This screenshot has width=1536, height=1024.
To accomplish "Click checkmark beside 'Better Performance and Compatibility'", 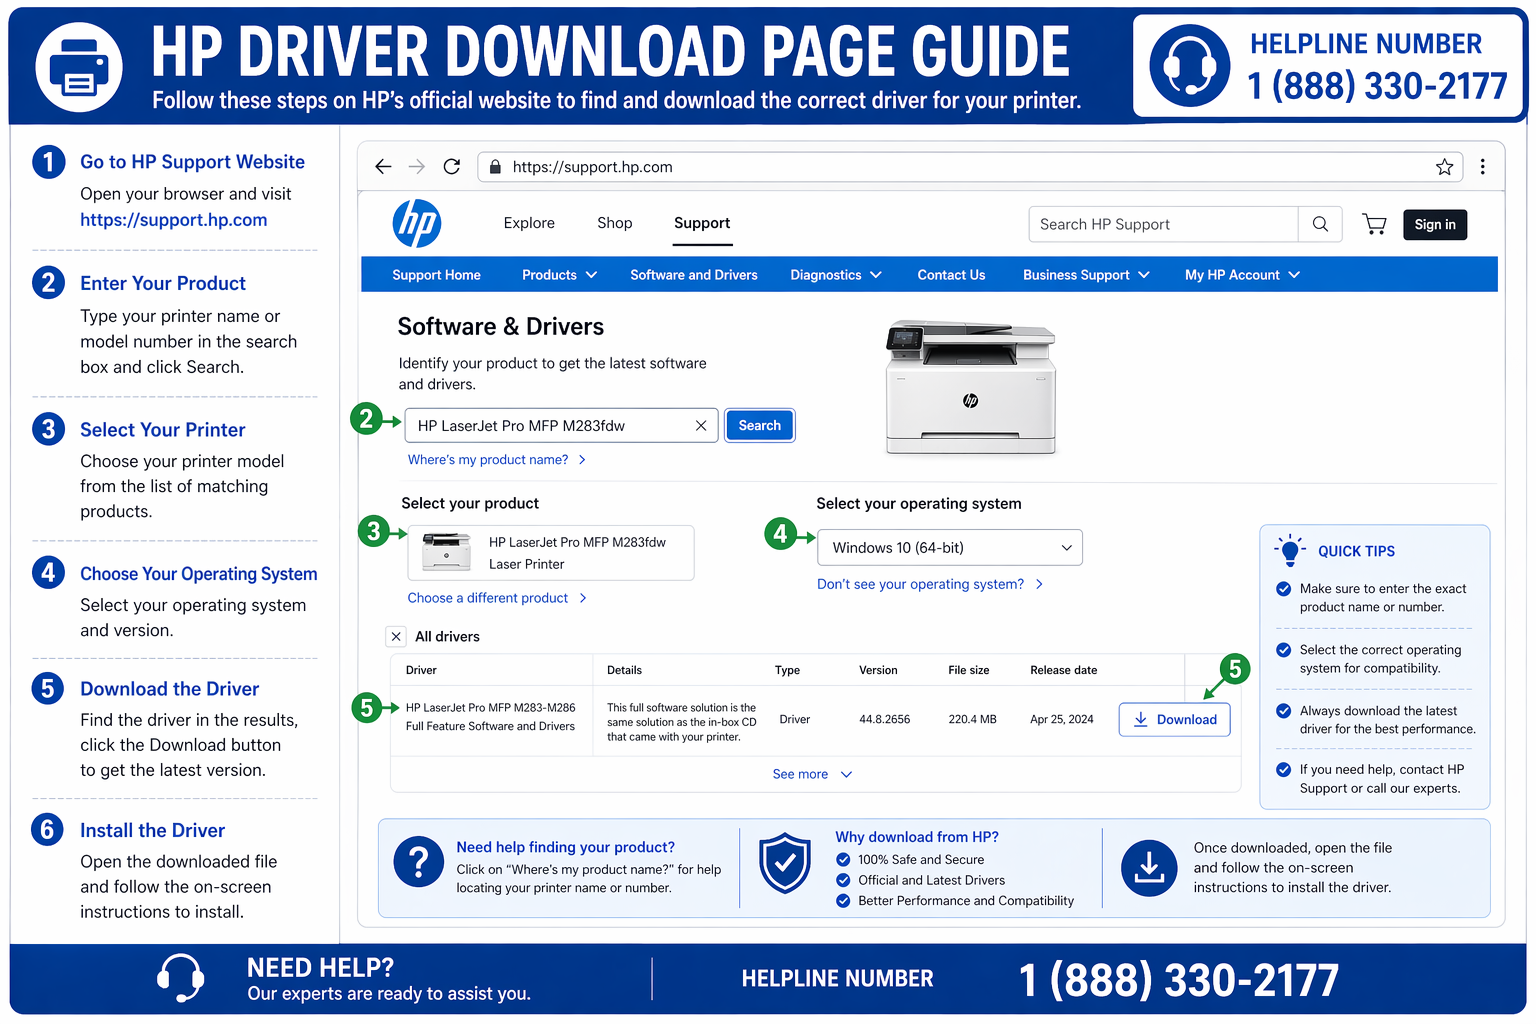I will (843, 901).
